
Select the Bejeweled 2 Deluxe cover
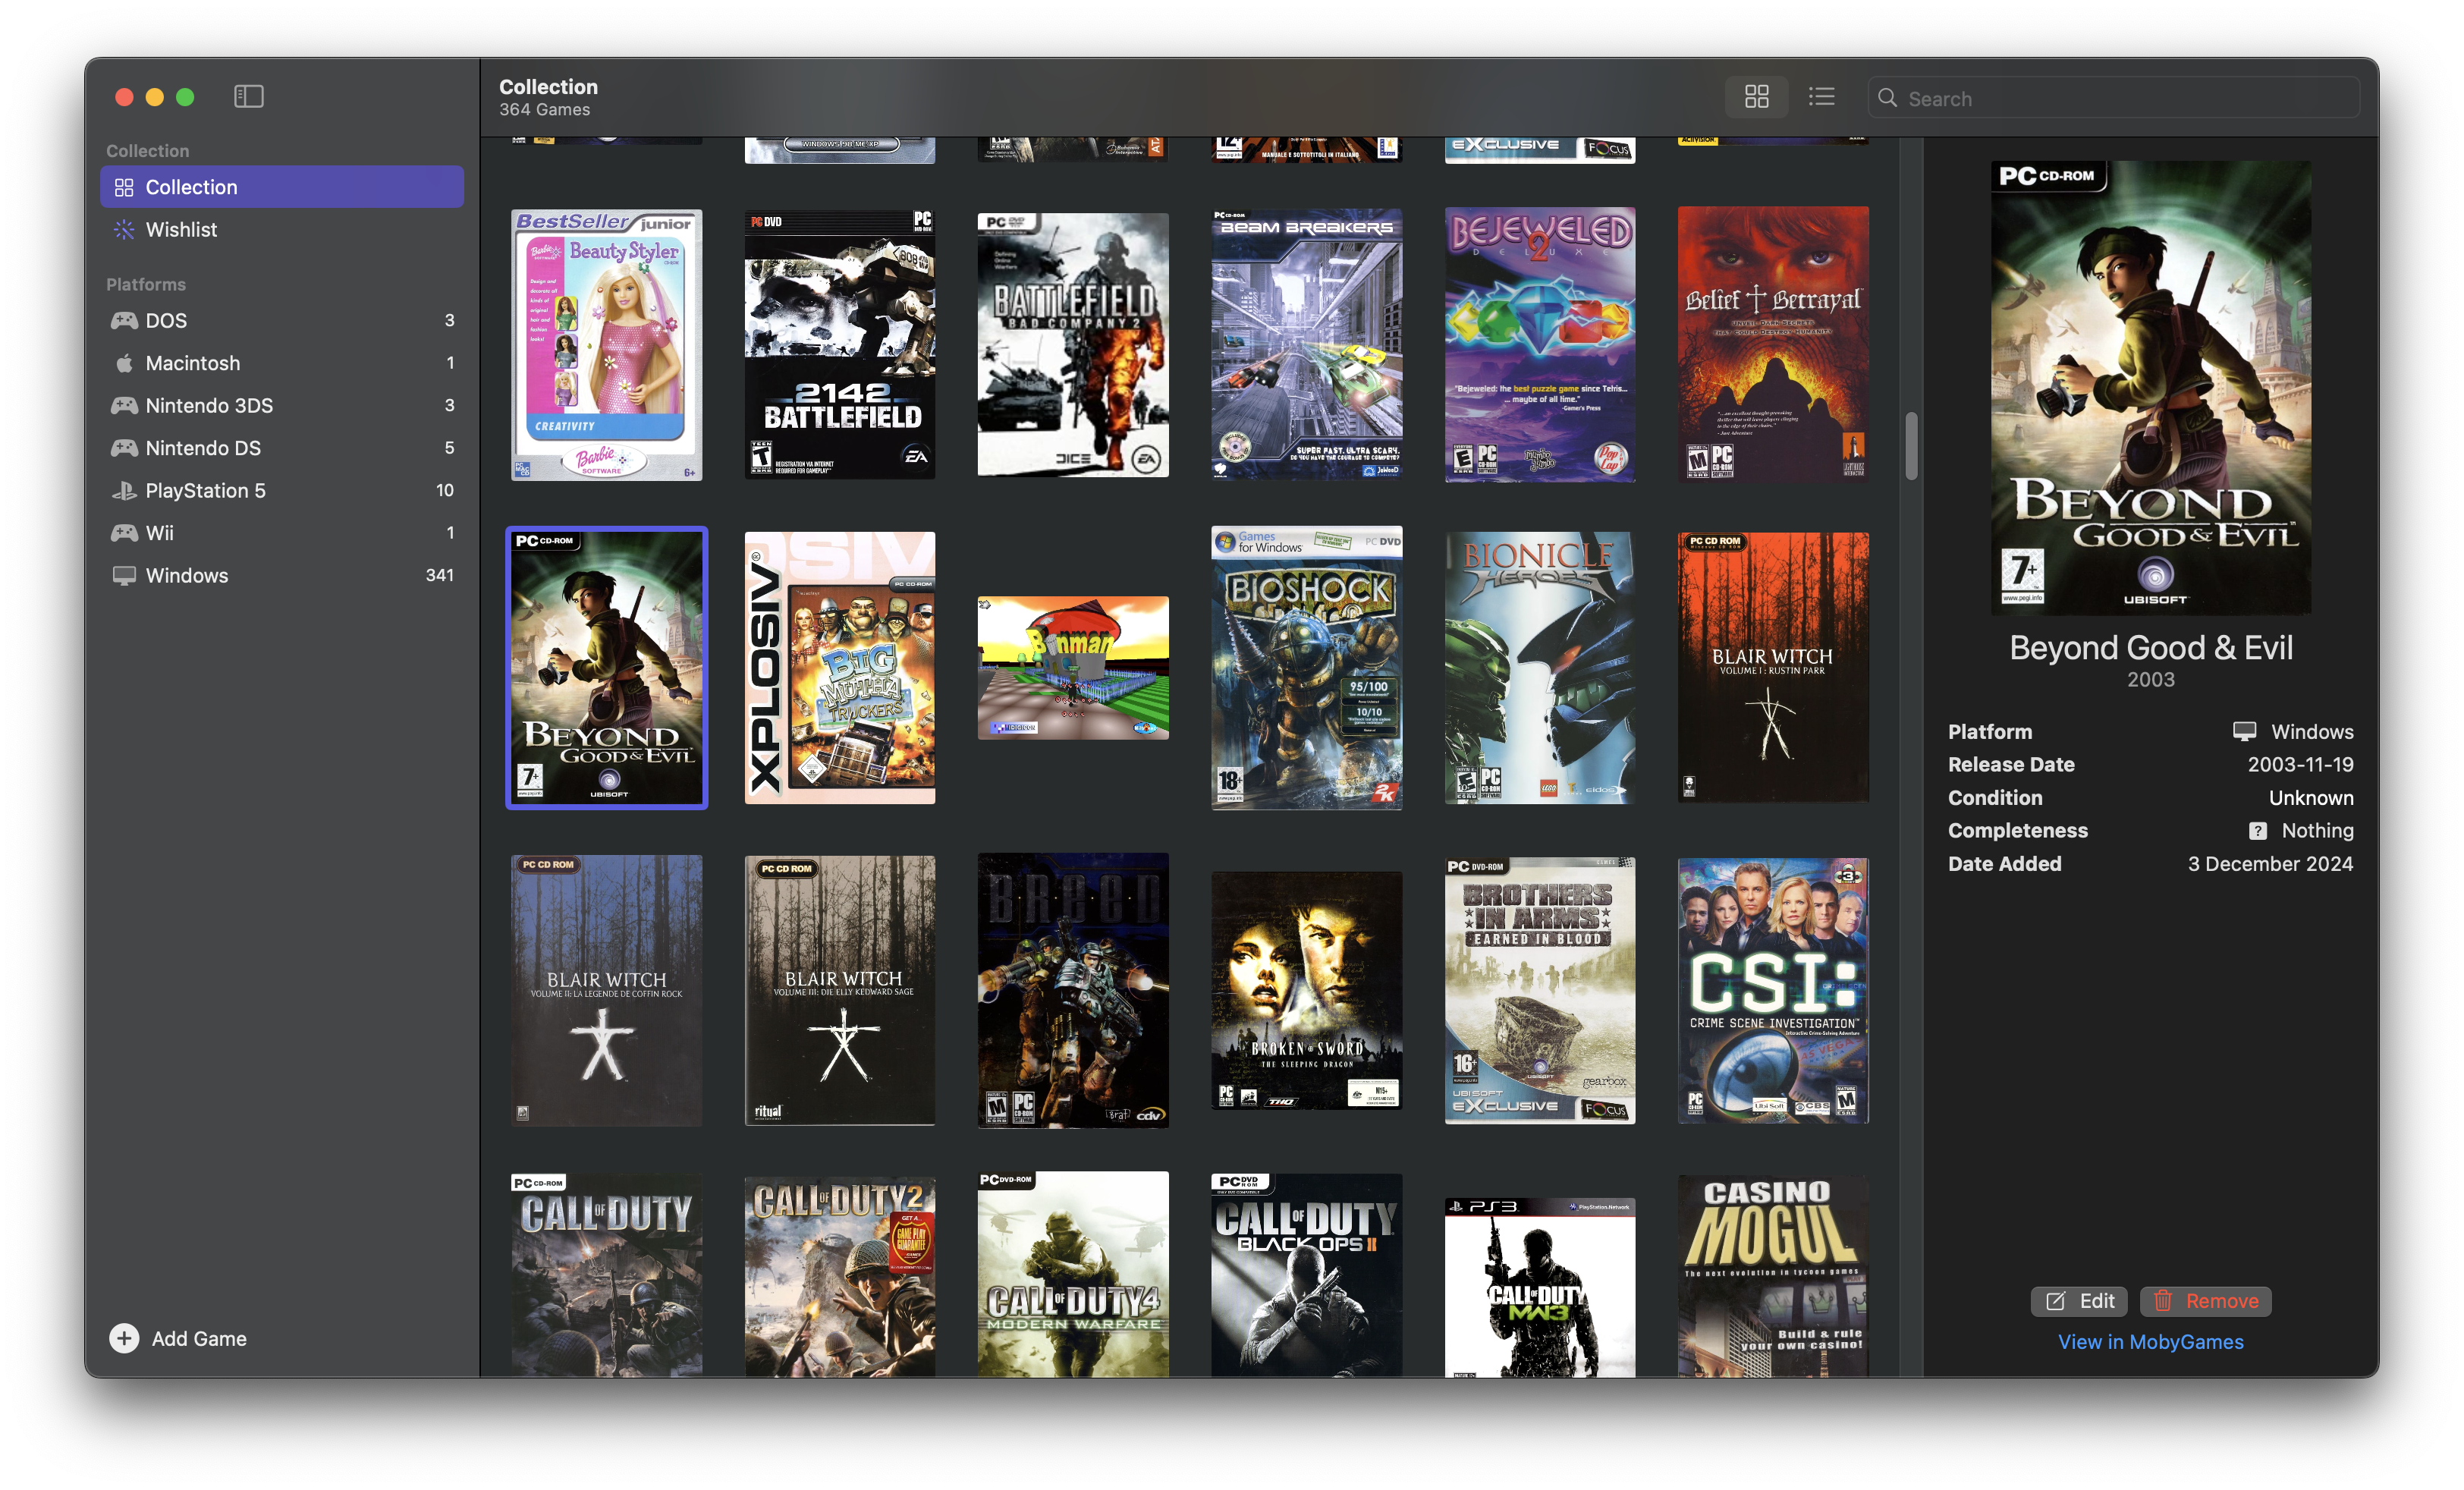coord(1539,345)
